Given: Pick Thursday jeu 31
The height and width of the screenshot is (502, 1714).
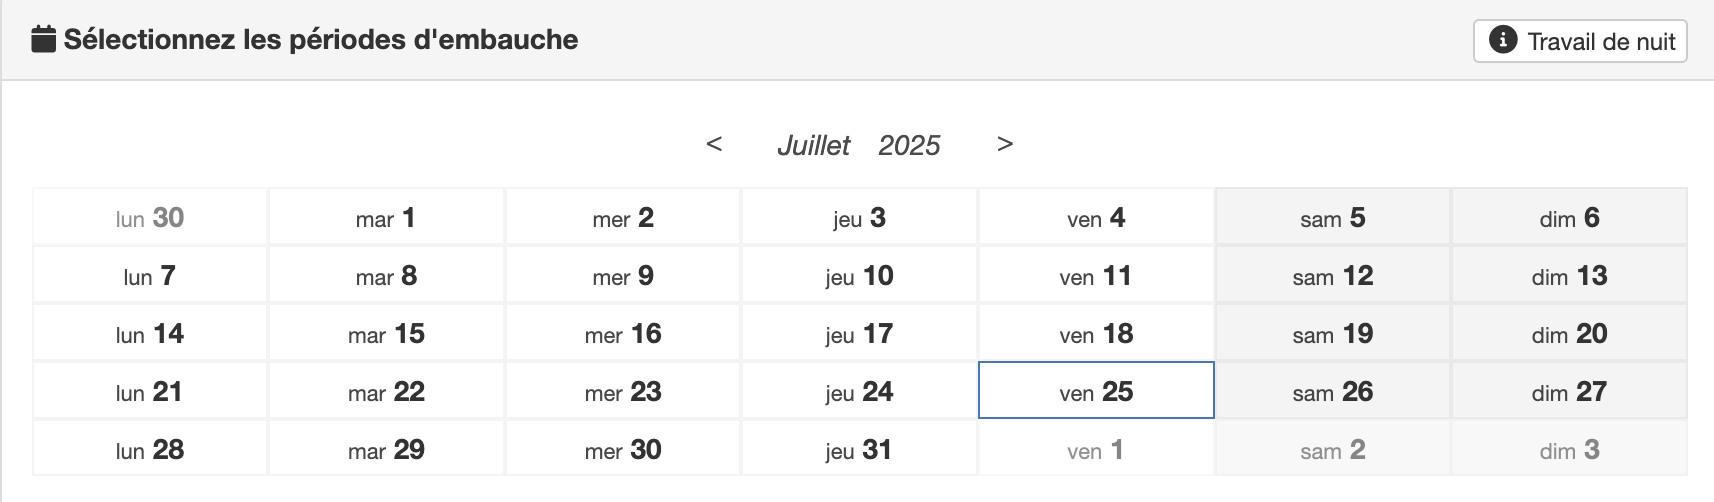Looking at the screenshot, I should pyautogui.click(x=859, y=449).
